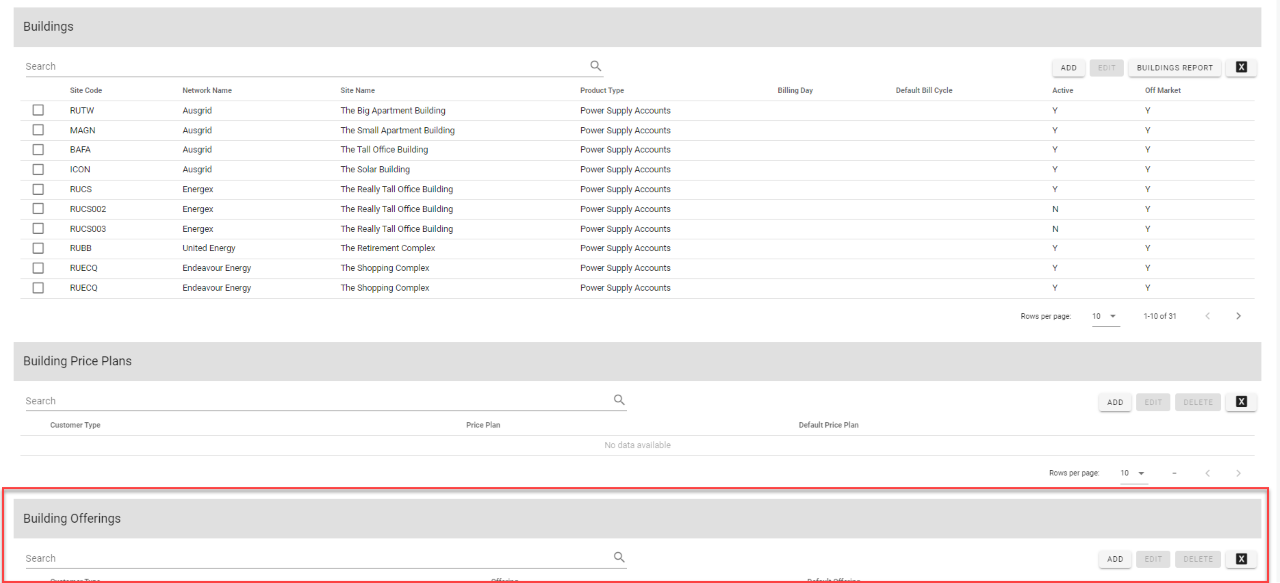Check the RUBB Retirement Complex row
This screenshot has width=1280, height=583.
pyautogui.click(x=38, y=248)
